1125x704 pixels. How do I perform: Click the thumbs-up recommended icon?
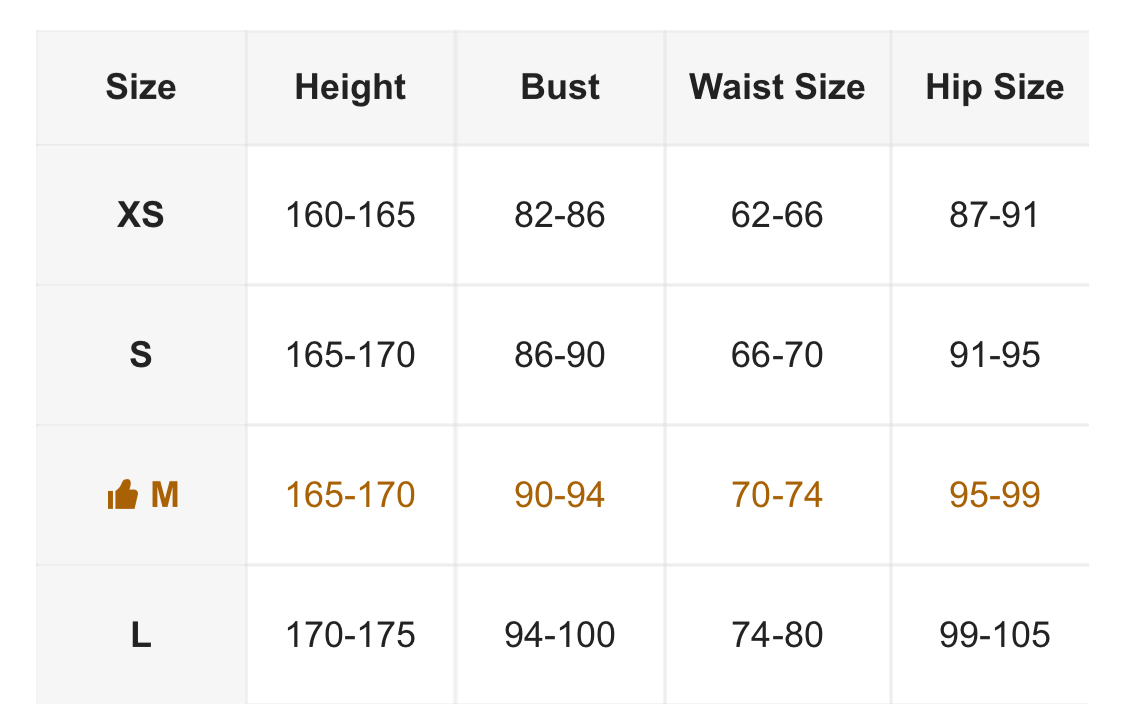[x=122, y=495]
